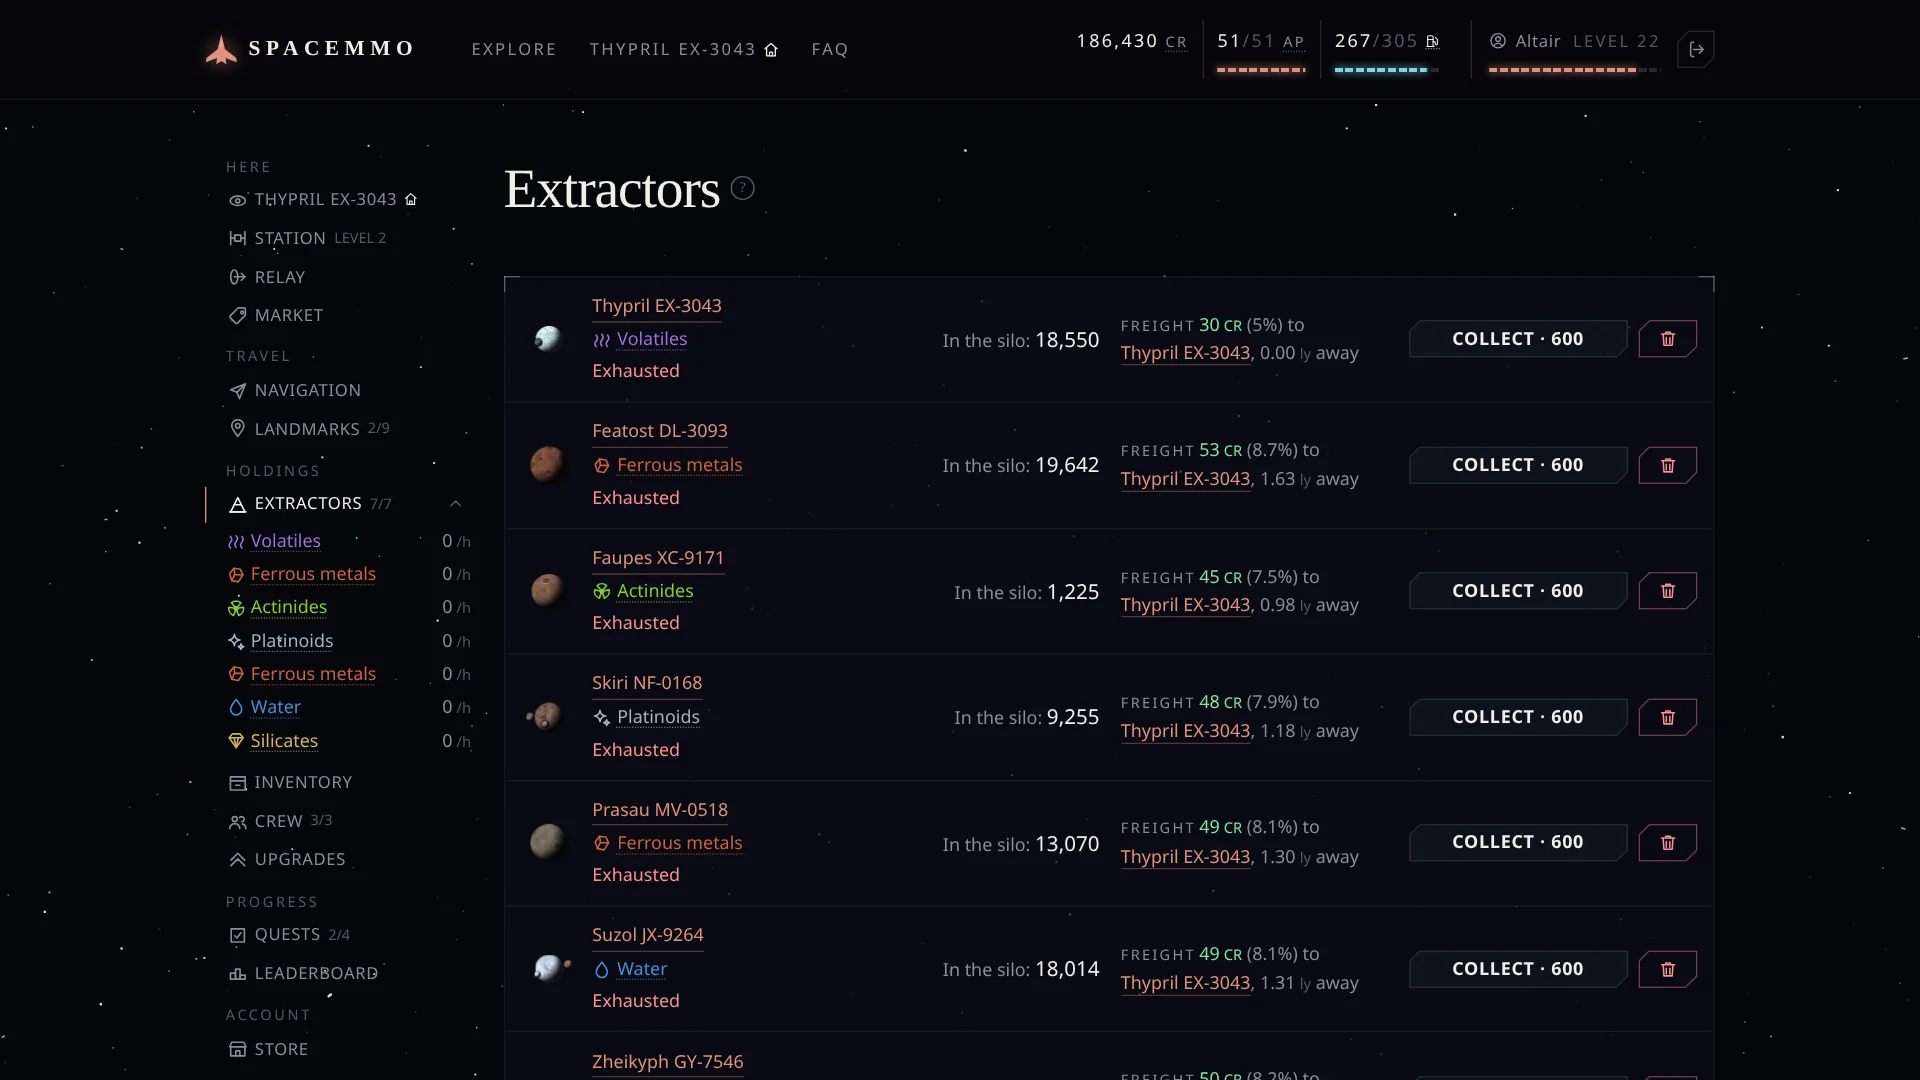Click trash icon on Prasau MV-0518 row
The image size is (1920, 1080).
point(1667,842)
